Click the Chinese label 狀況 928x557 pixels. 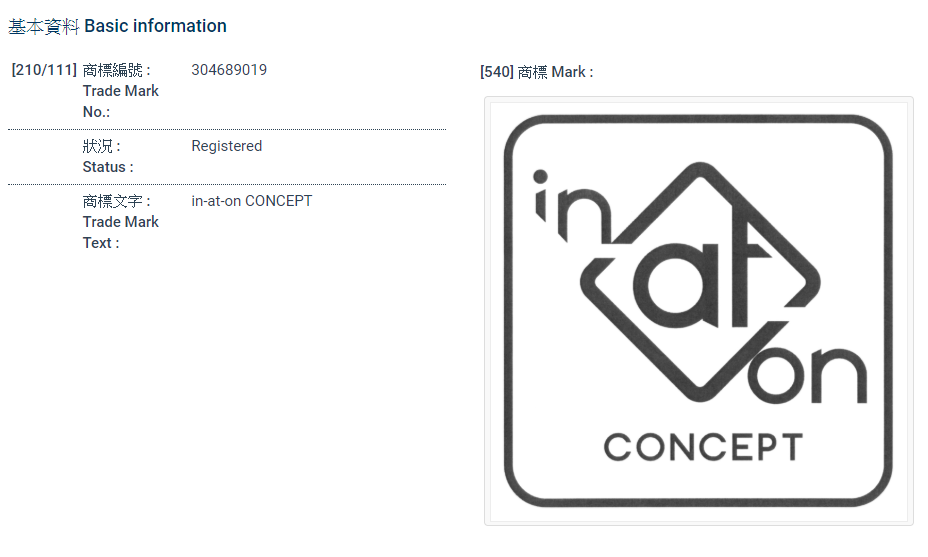tap(102, 146)
